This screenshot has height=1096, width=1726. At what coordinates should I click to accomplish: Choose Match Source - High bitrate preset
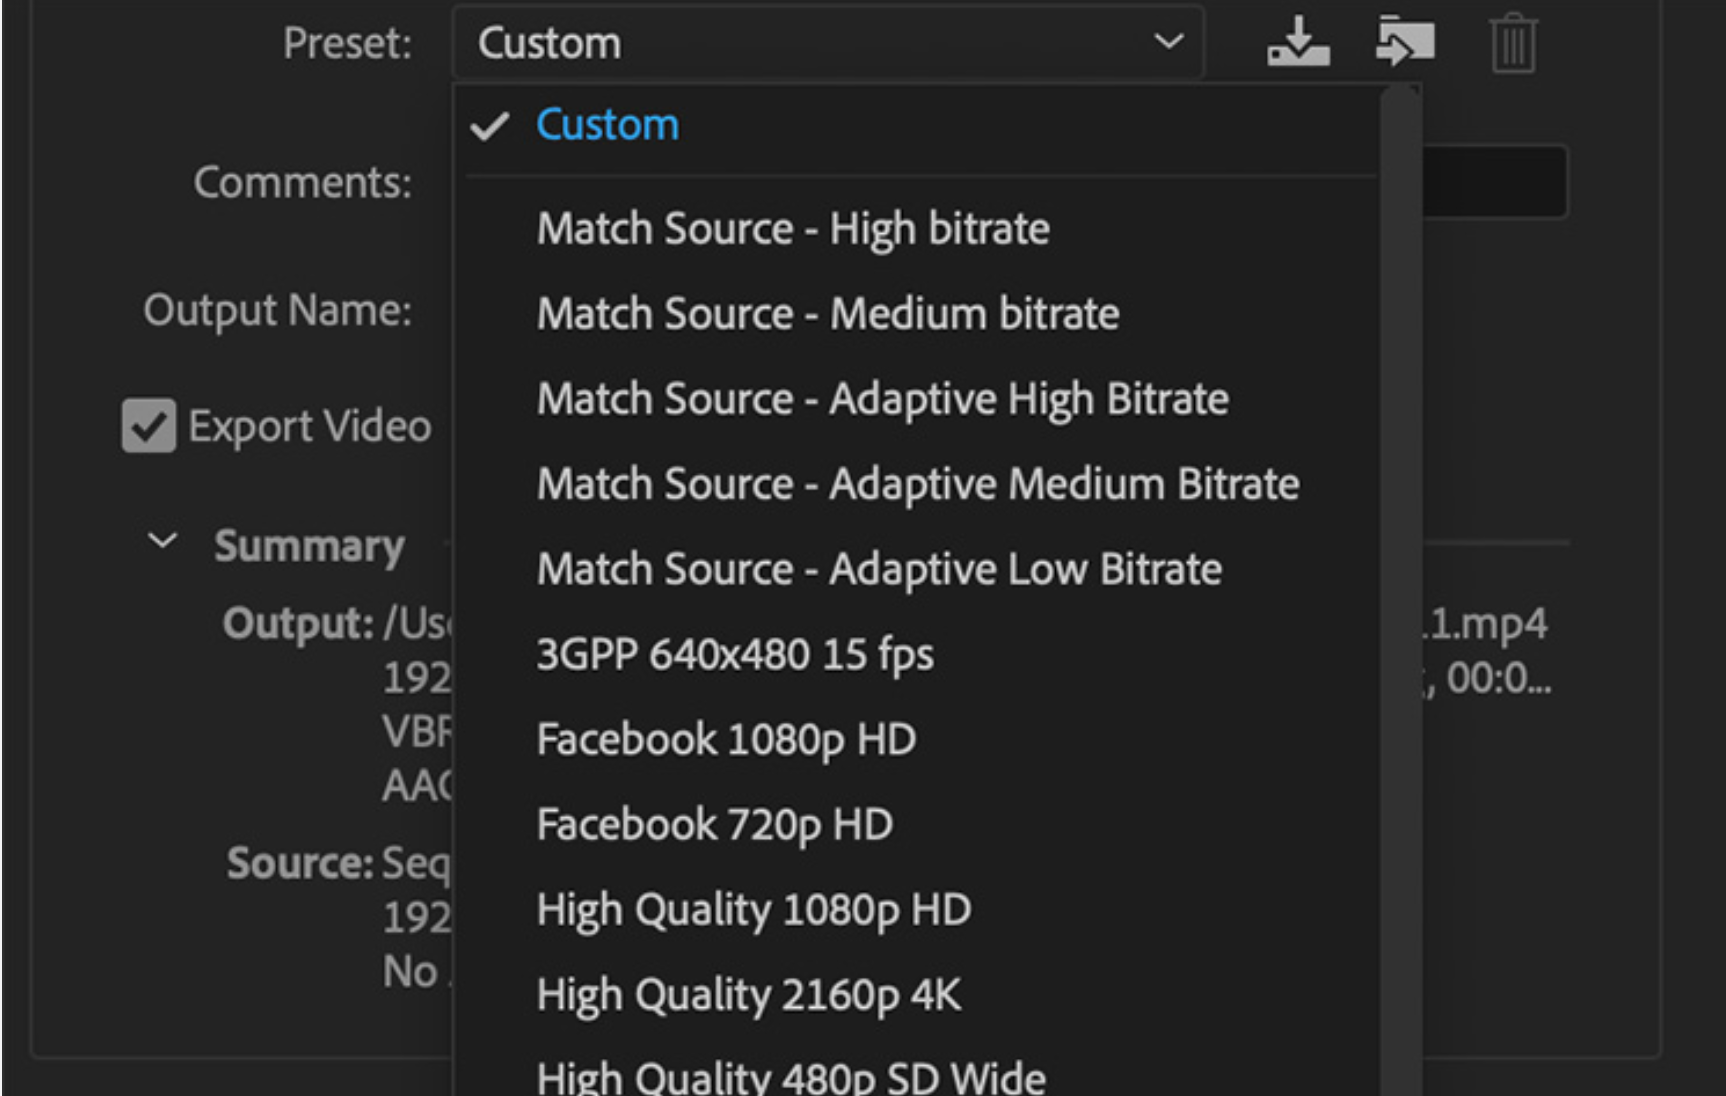coord(793,228)
